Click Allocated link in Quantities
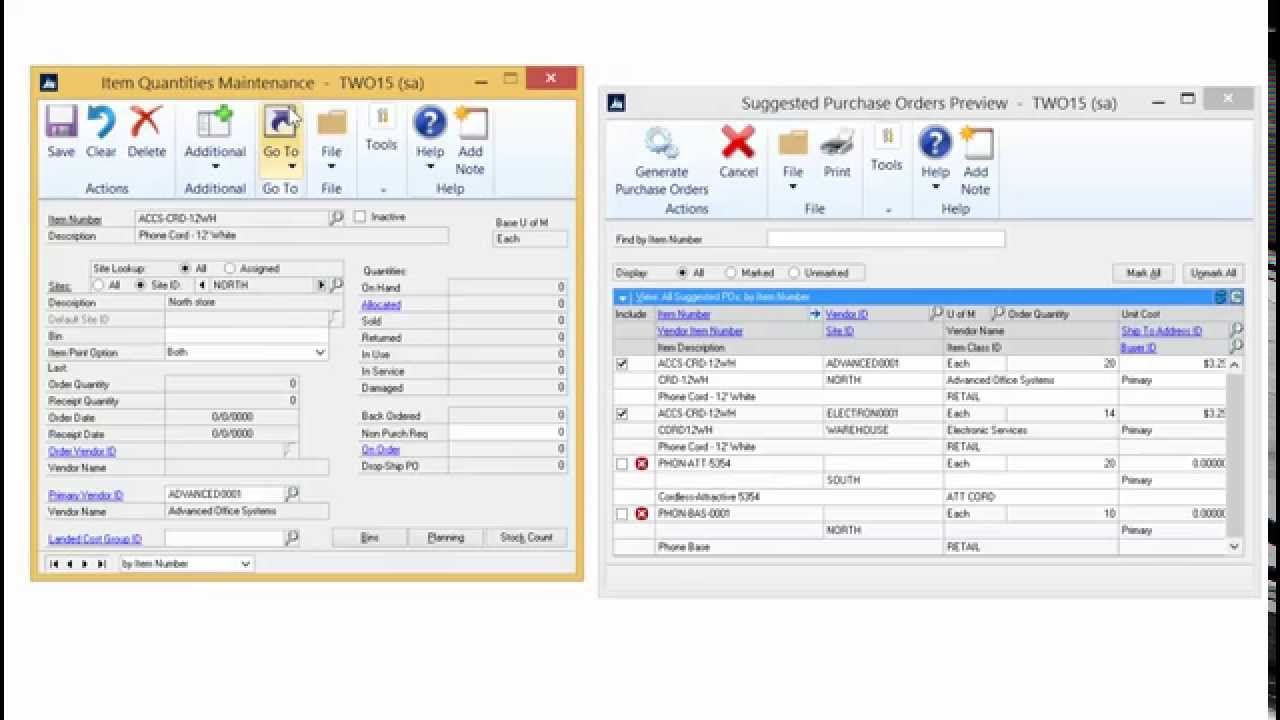 pyautogui.click(x=381, y=305)
